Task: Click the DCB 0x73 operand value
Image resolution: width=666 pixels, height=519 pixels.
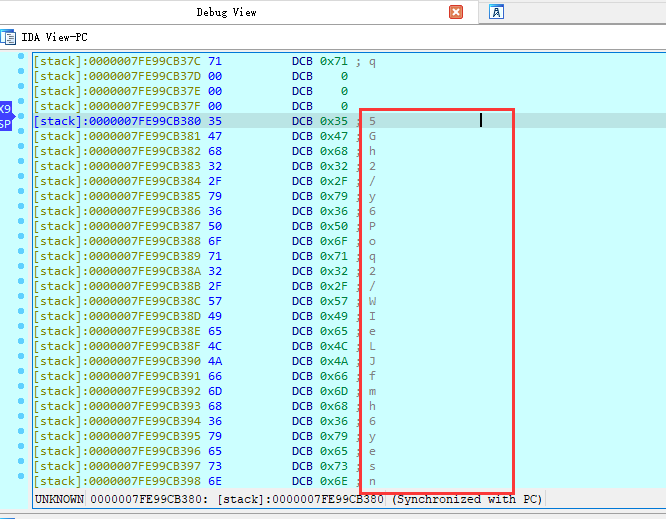Action: [x=334, y=466]
